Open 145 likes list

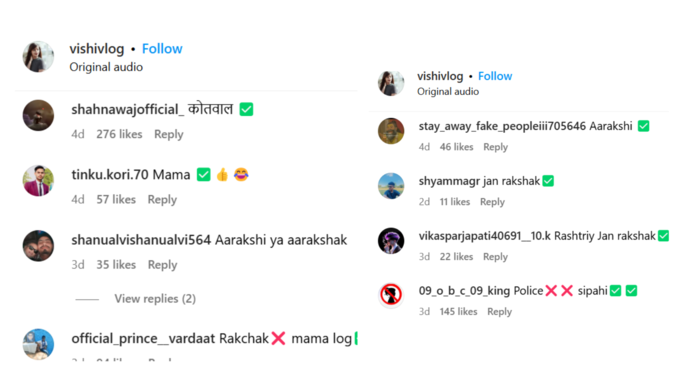[x=458, y=311]
